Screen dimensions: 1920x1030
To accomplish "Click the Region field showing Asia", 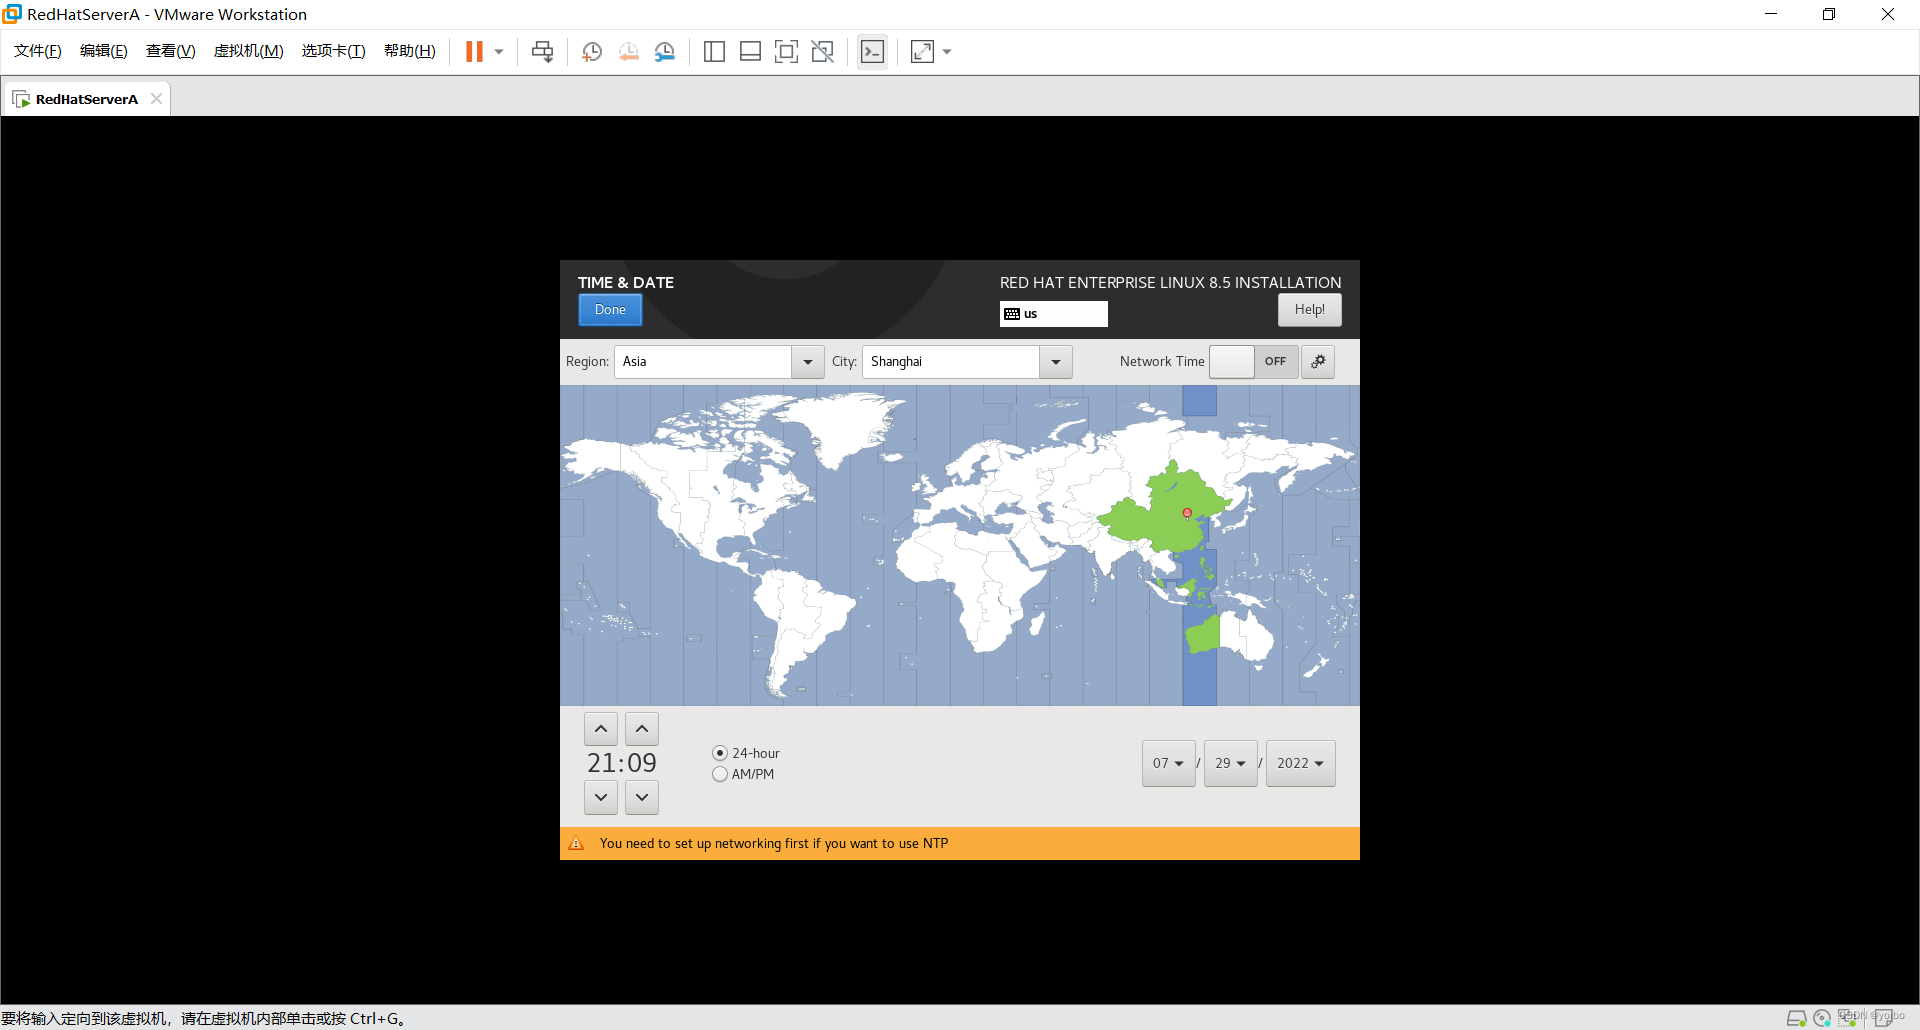I will [703, 362].
